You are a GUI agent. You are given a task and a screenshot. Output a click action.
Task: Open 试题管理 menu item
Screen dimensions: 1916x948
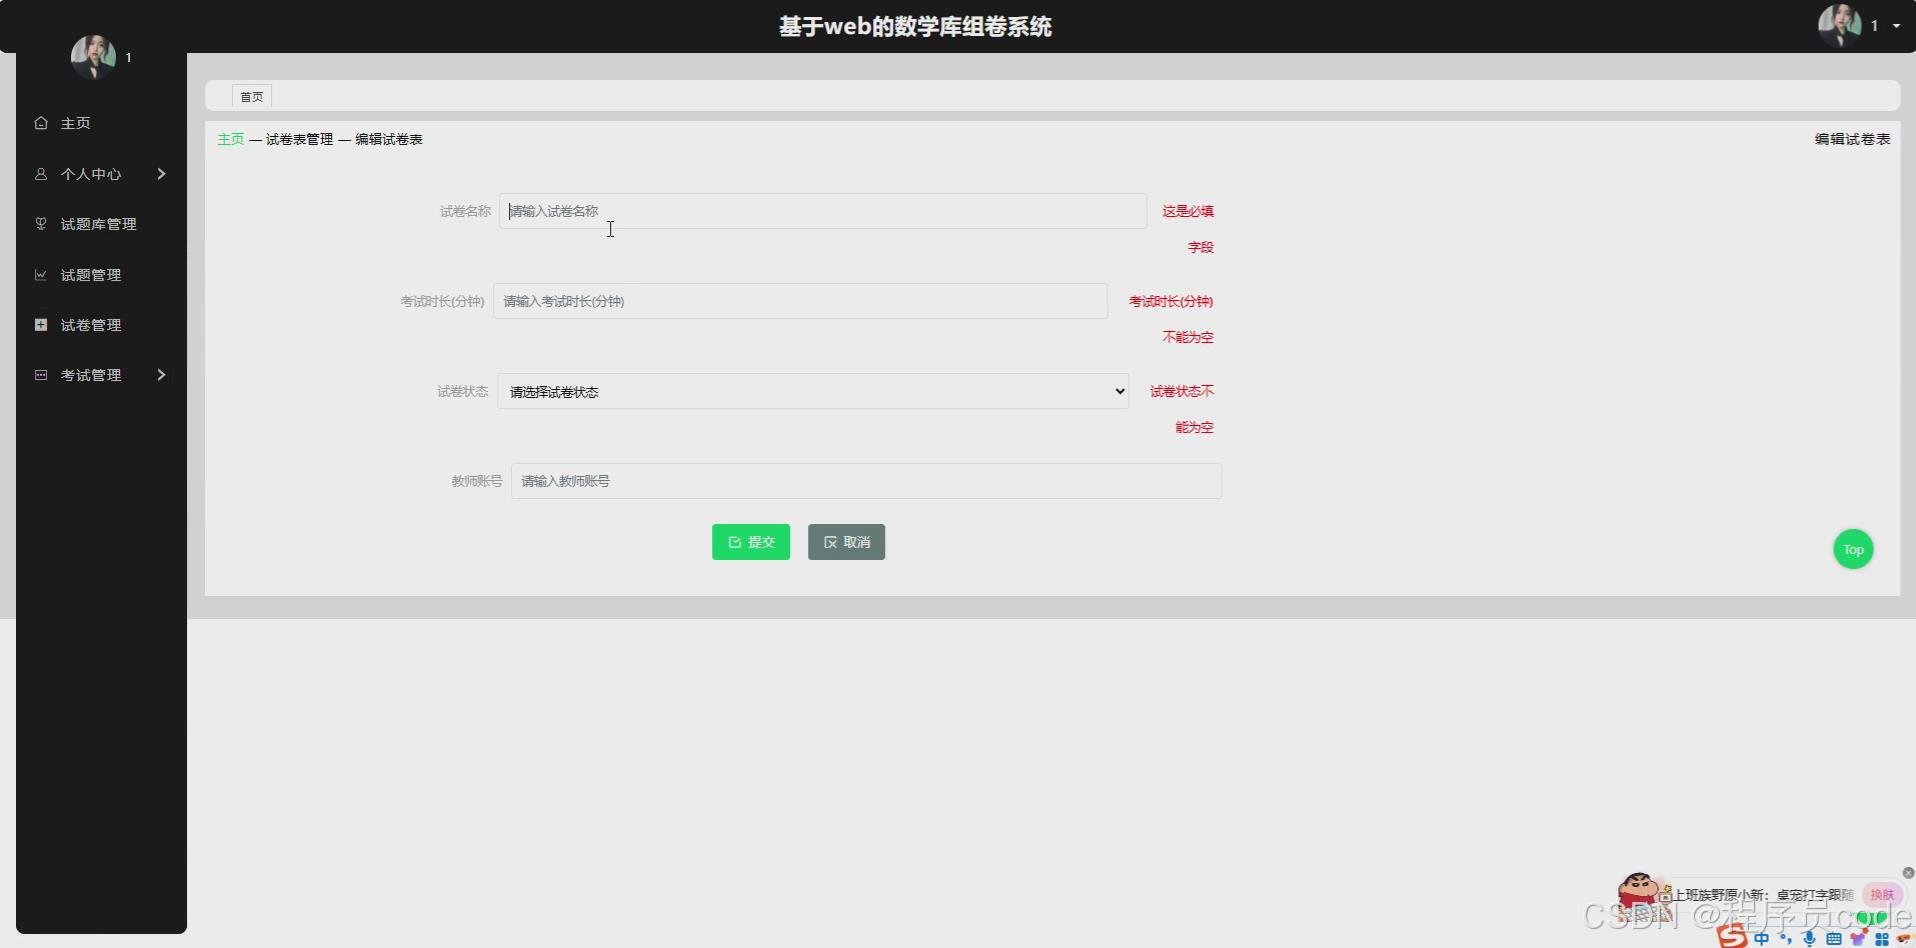(91, 275)
